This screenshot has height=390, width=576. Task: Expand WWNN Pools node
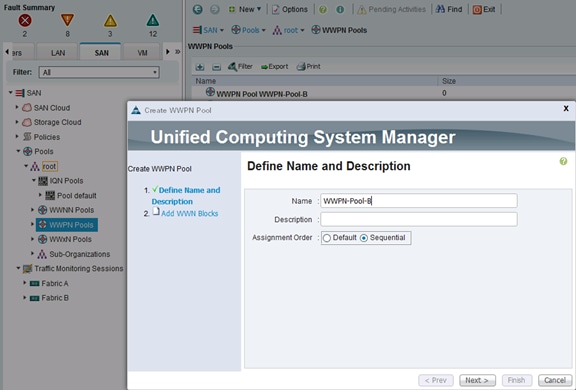tap(32, 210)
